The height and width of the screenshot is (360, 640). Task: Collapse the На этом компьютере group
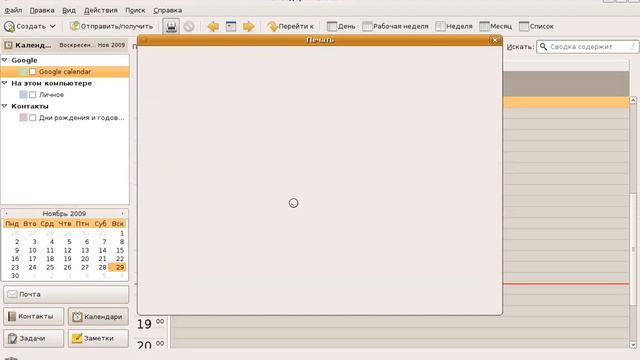(x=5, y=83)
